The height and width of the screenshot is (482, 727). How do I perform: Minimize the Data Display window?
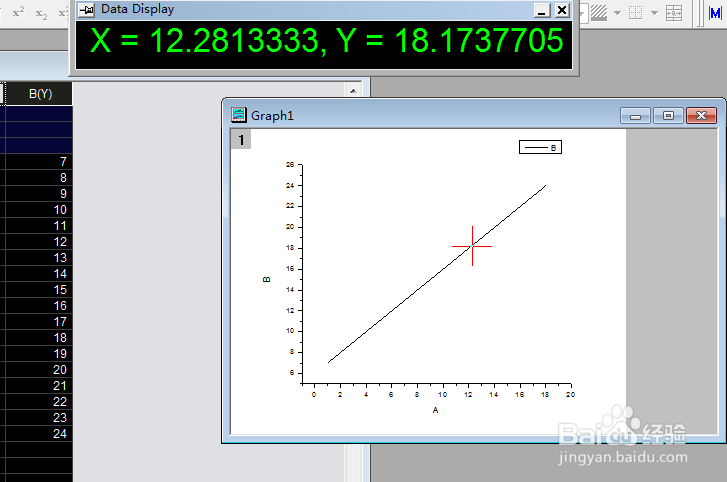point(542,10)
